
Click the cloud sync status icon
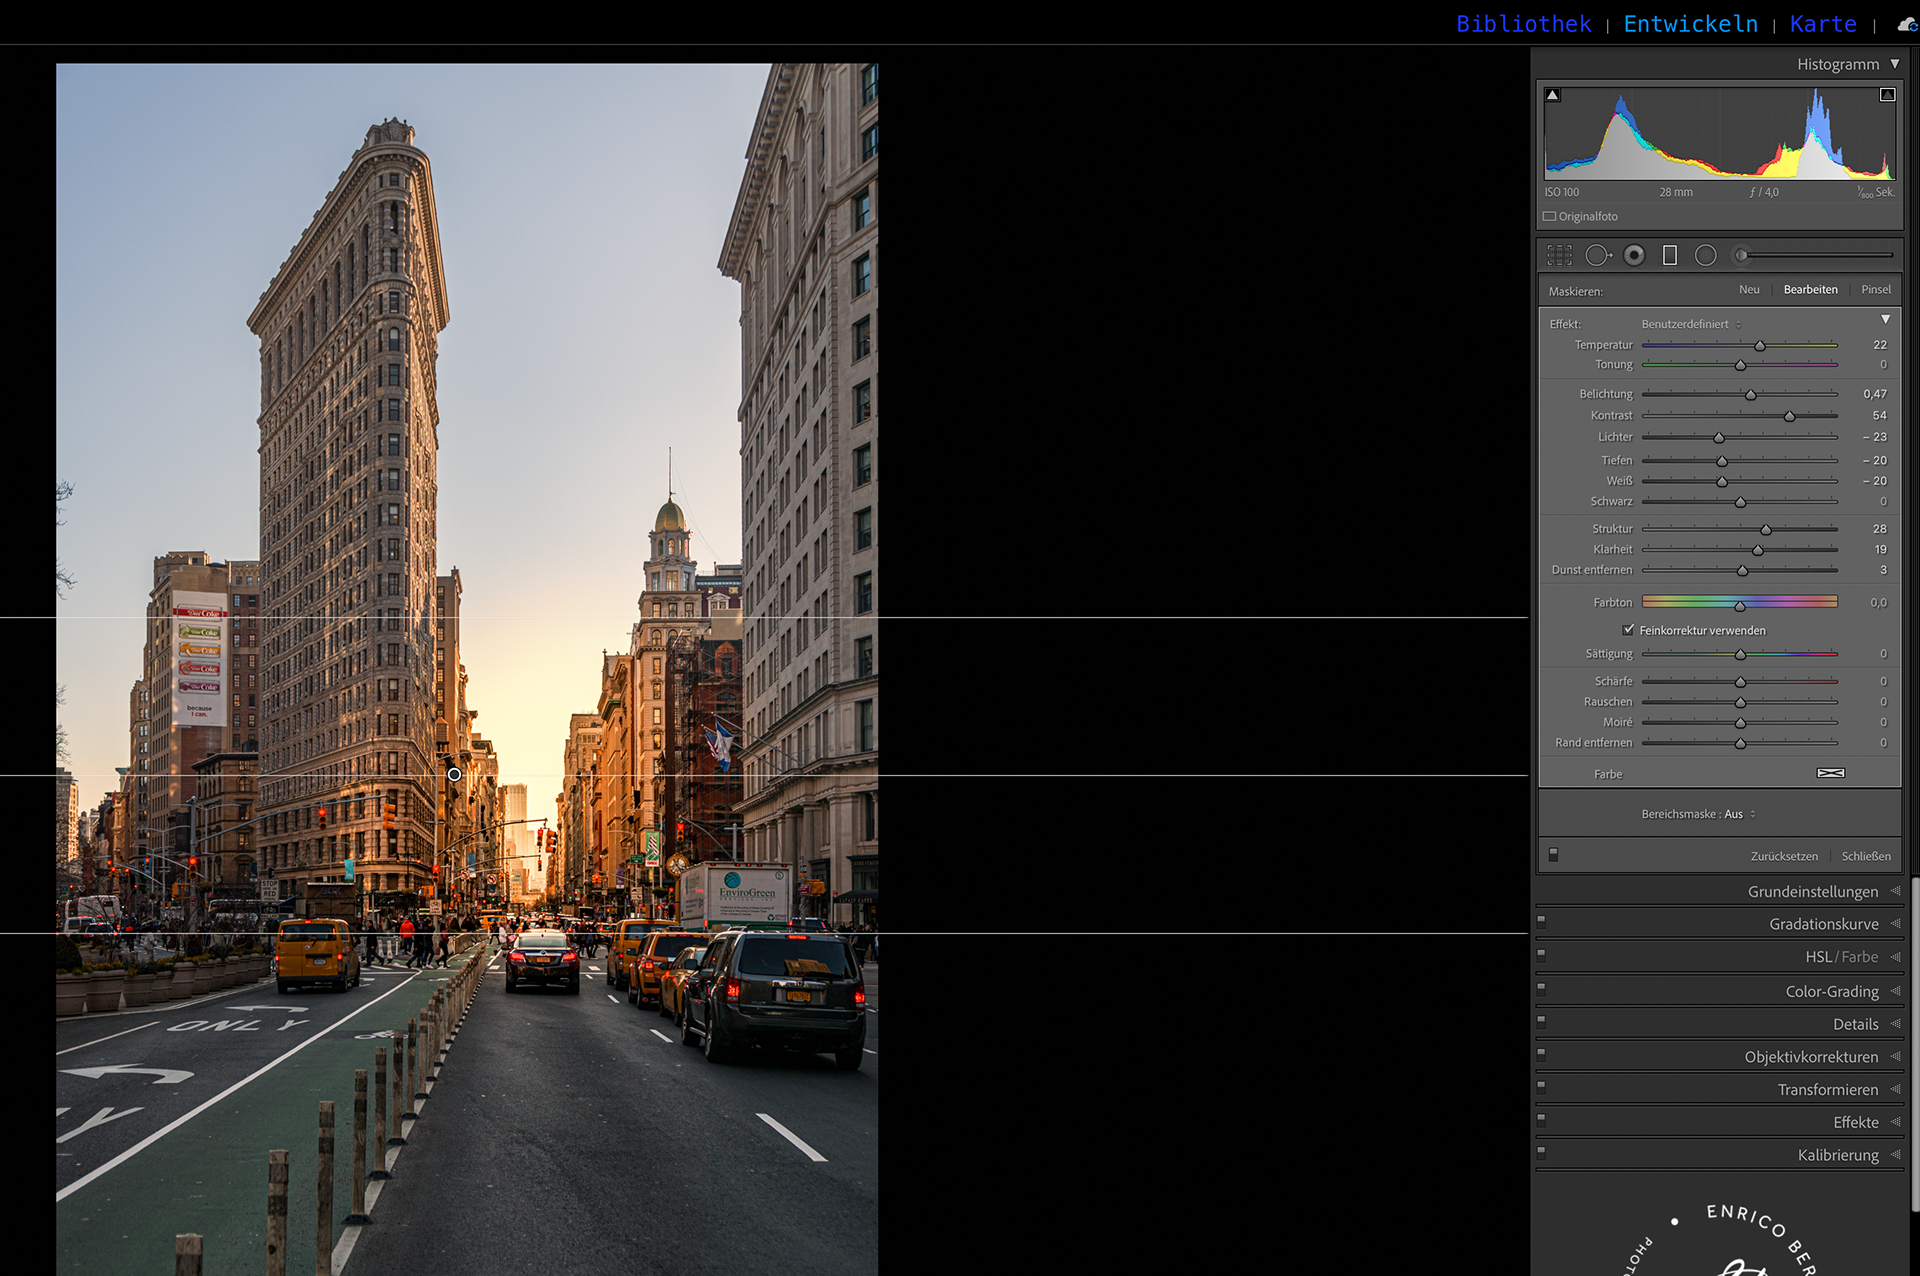coord(1907,25)
